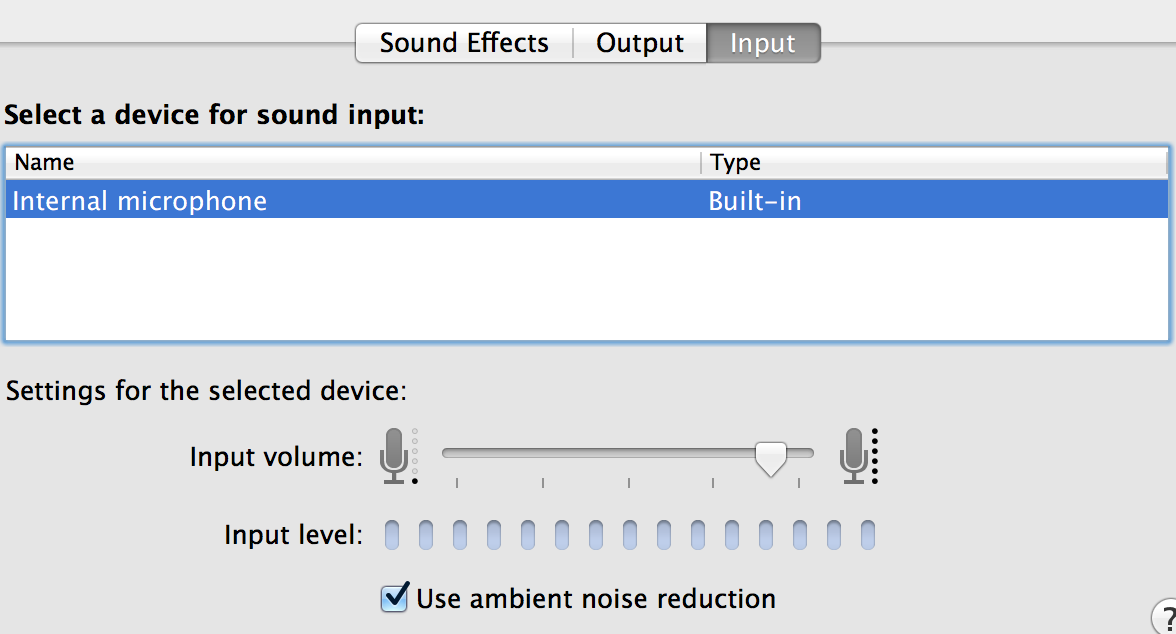Click the empty area of the device list
The image size is (1176, 634).
[x=587, y=278]
